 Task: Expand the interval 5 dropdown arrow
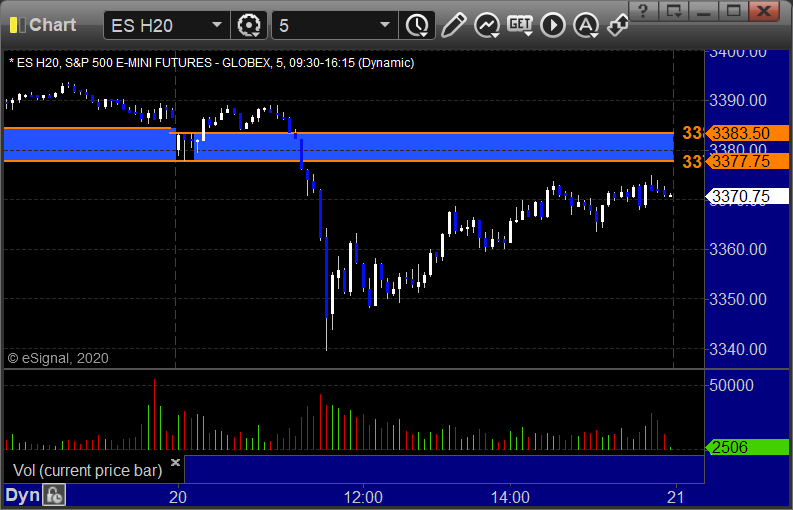385,25
